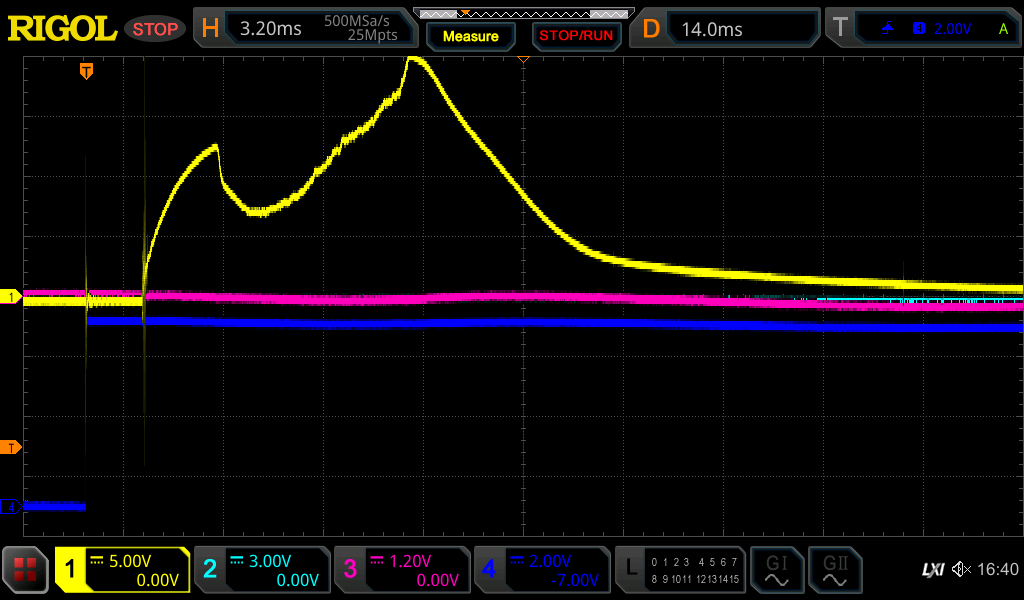Click the orange trigger level marker on left edge
The height and width of the screenshot is (600, 1024).
[x=11, y=447]
